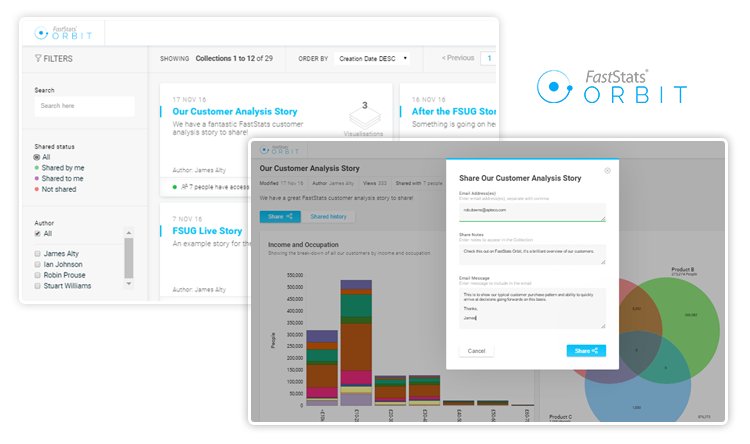Viewport: 750px width, 444px height.
Task: Open the Visualisations stack icon showing 3
Action: (364, 115)
